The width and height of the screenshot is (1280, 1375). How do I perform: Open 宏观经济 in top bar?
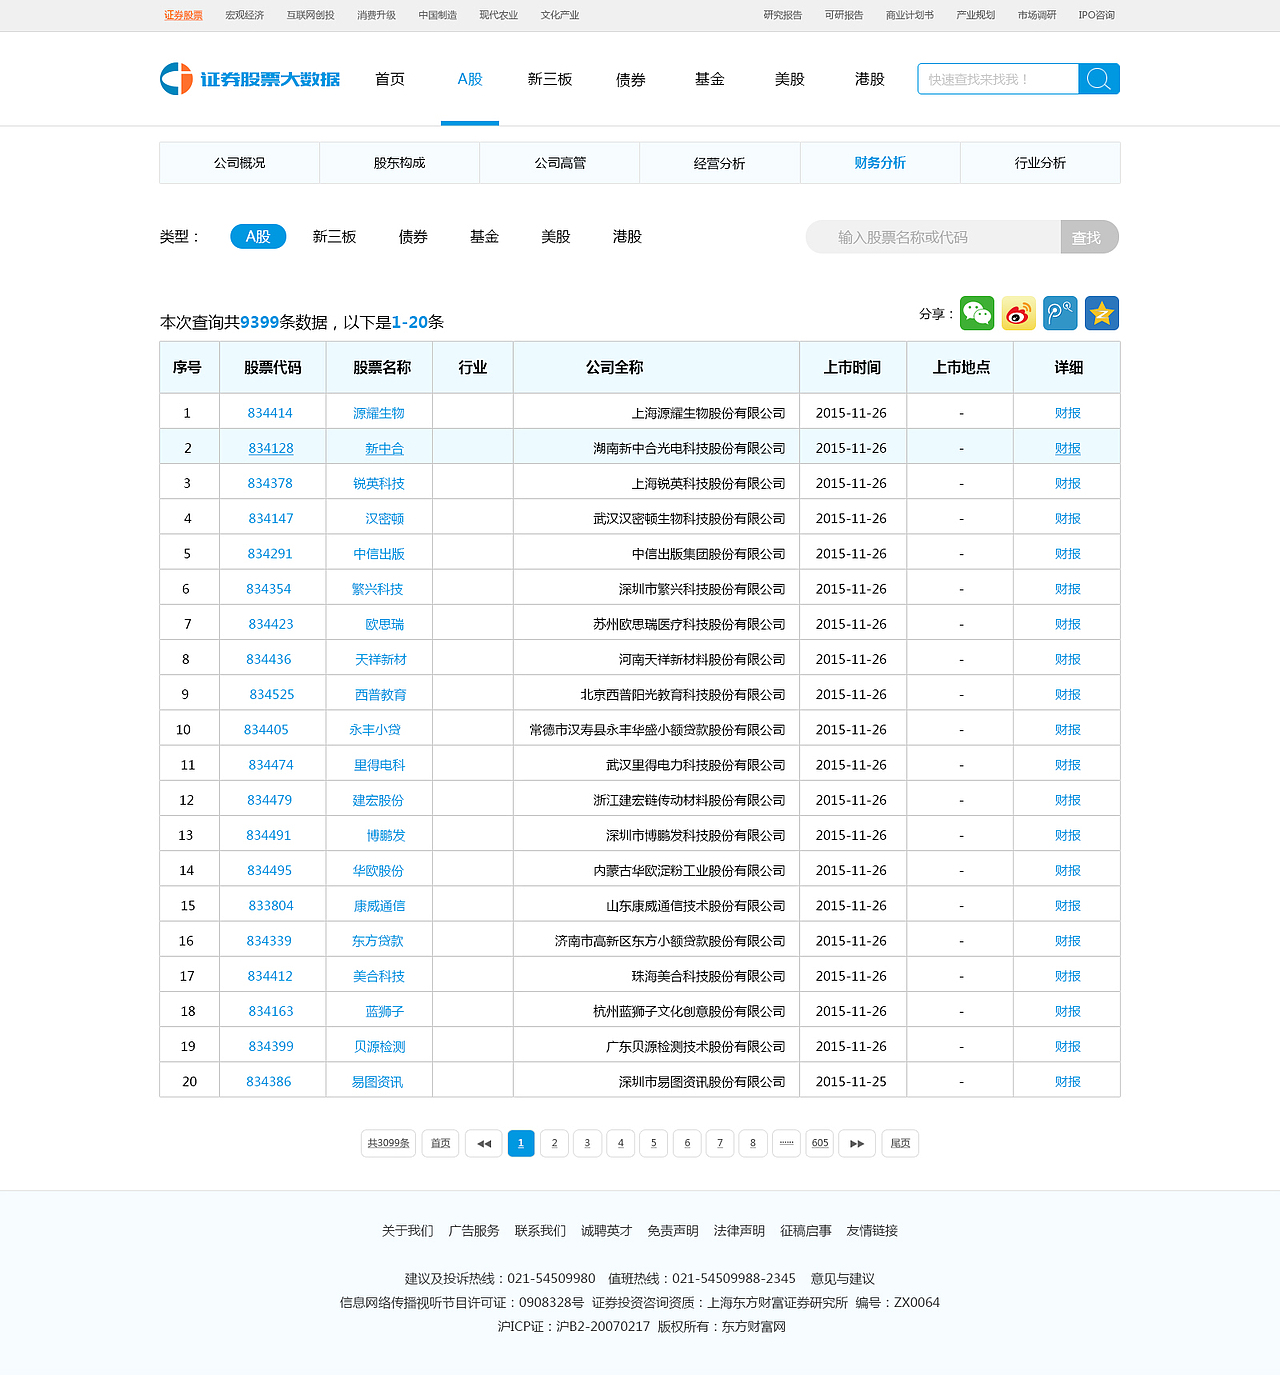(244, 15)
